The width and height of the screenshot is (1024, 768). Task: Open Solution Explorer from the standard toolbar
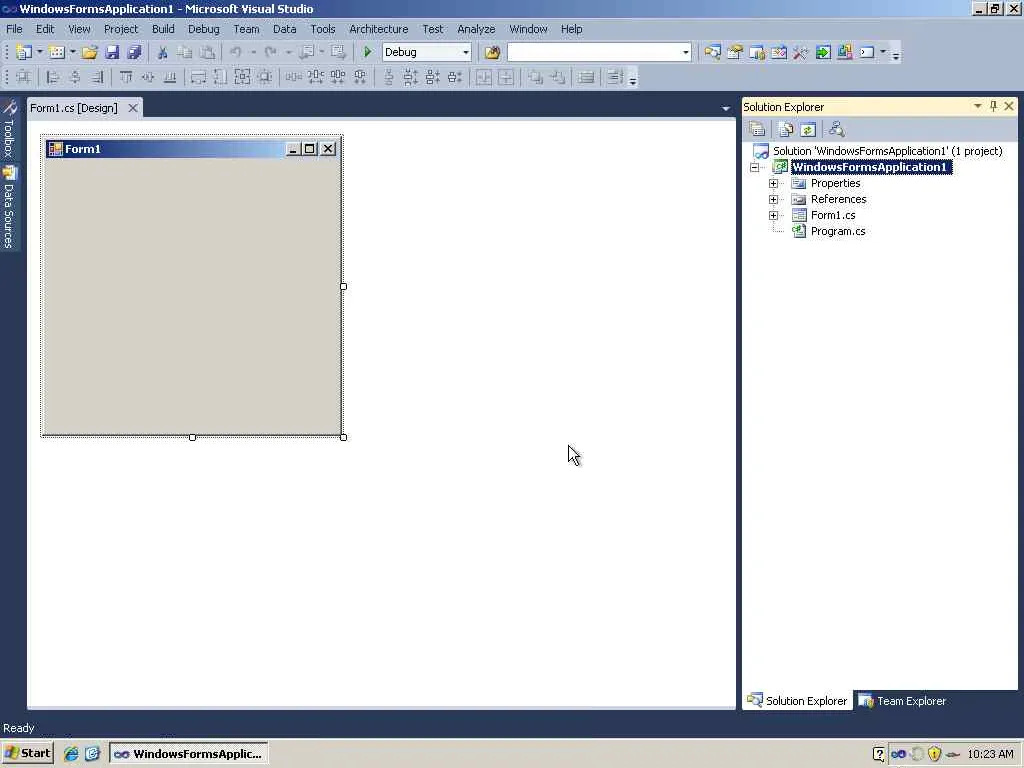point(712,52)
